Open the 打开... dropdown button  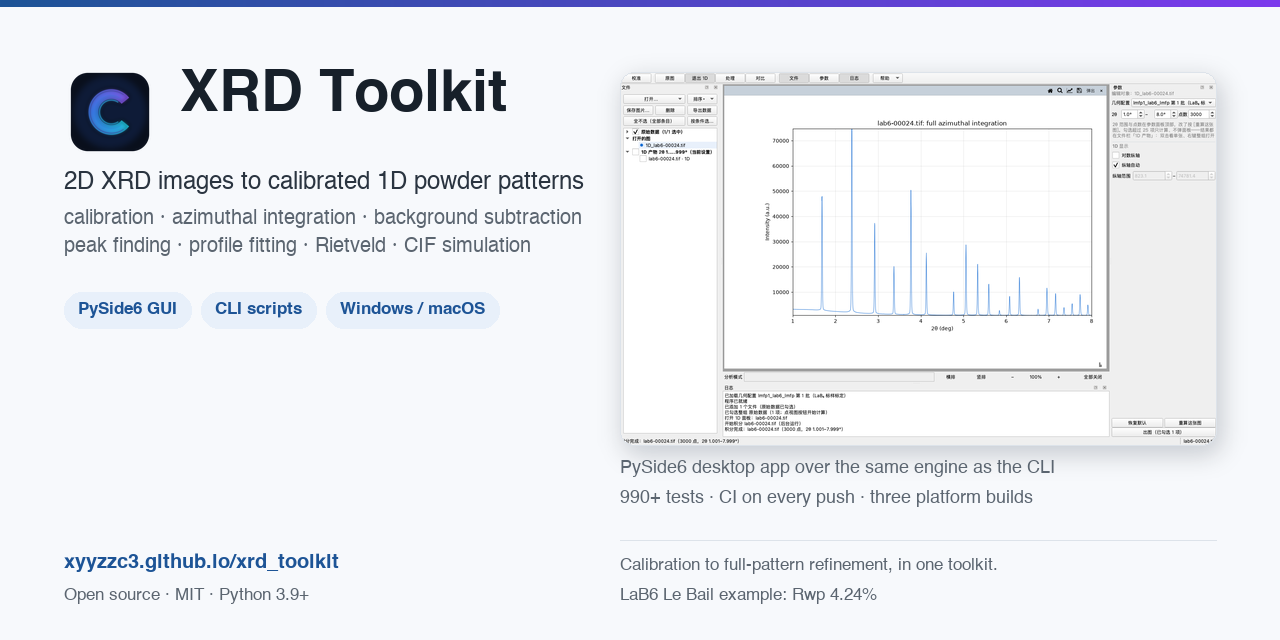point(654,99)
